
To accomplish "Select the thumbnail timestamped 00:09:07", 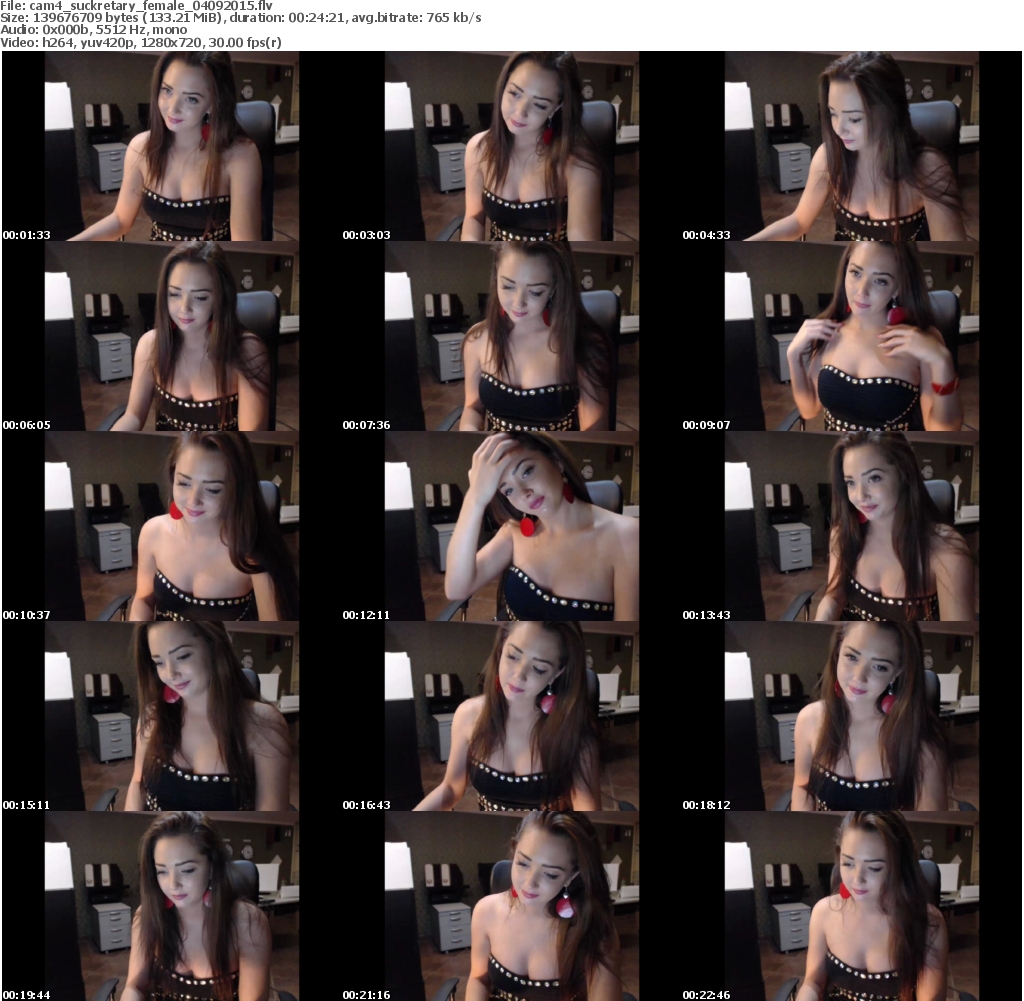I will point(852,337).
